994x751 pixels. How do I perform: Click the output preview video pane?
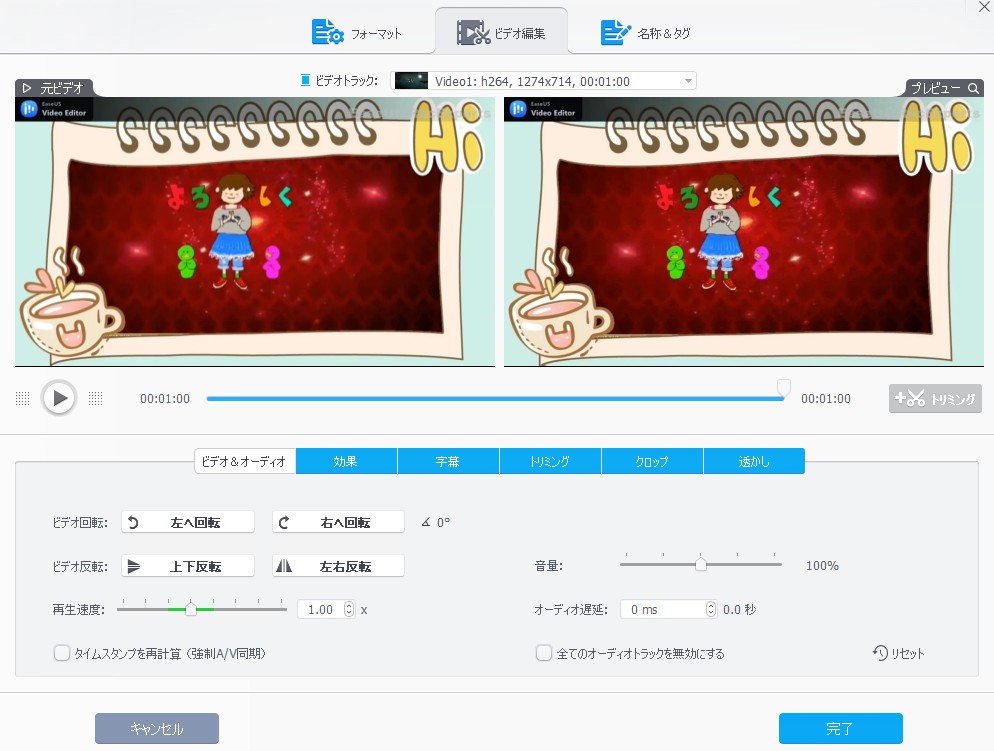tap(744, 232)
